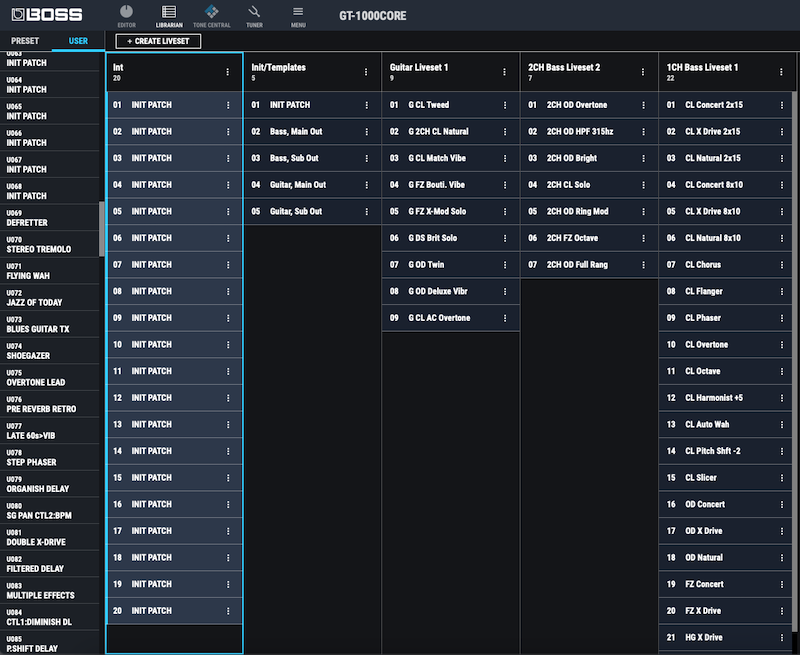Open options for patch 10 in Int liveset
The image size is (800, 655).
228,345
